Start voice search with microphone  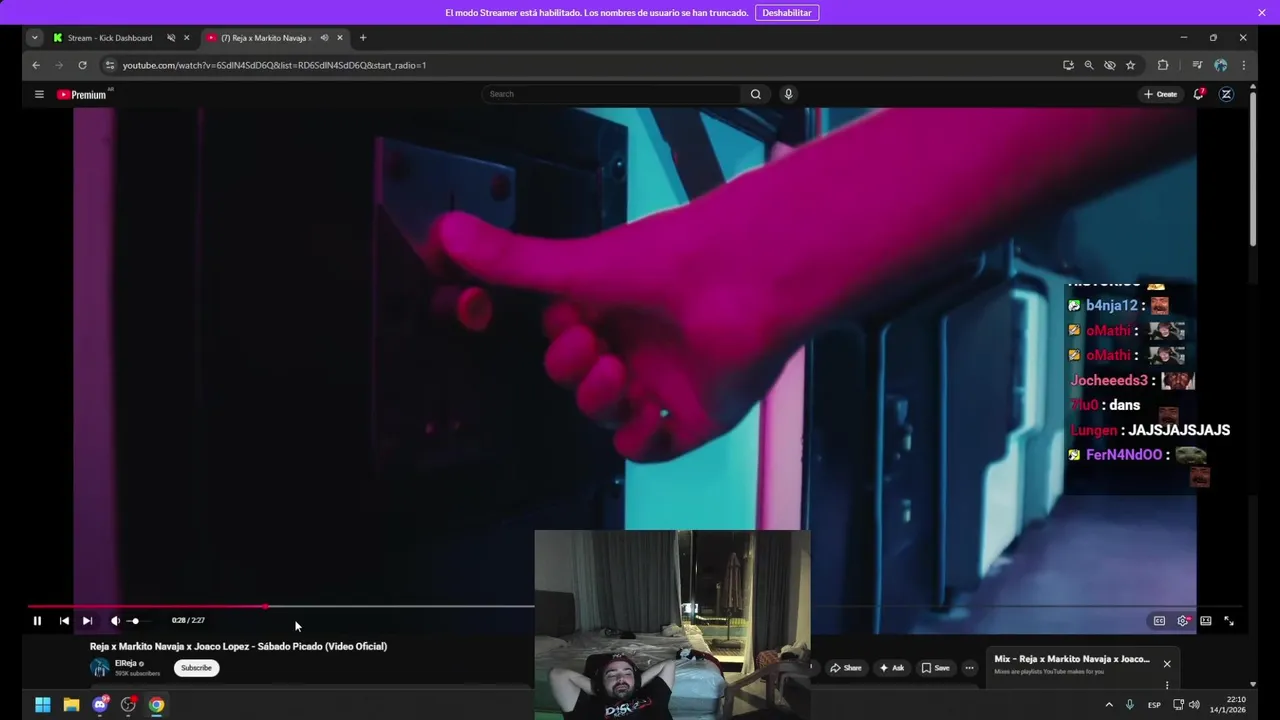788,94
